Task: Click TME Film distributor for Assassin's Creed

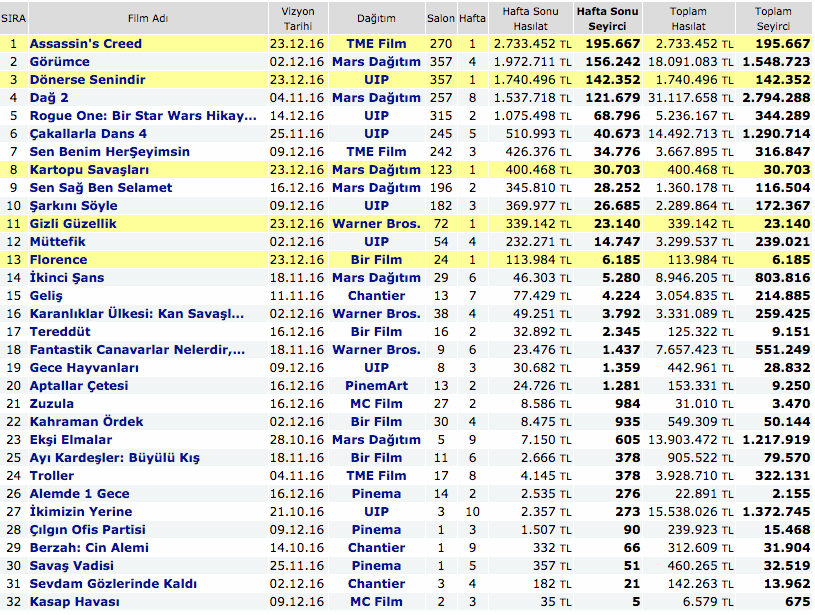Action: [x=376, y=44]
